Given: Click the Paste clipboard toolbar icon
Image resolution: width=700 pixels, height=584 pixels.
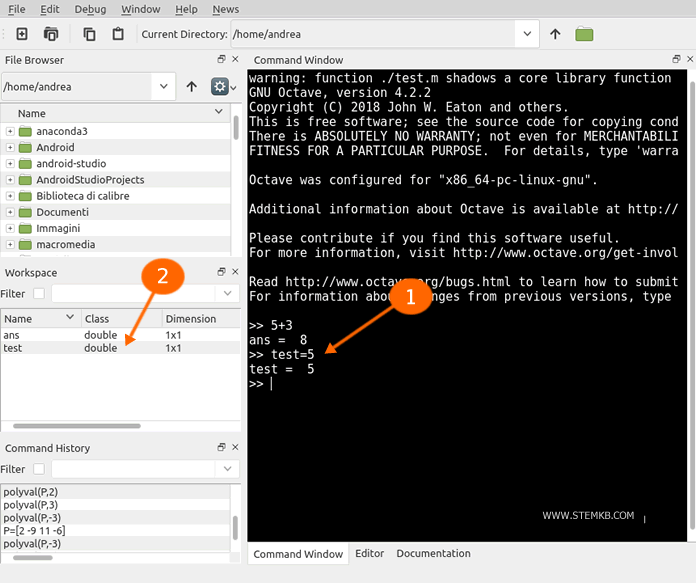Looking at the screenshot, I should coord(118,34).
